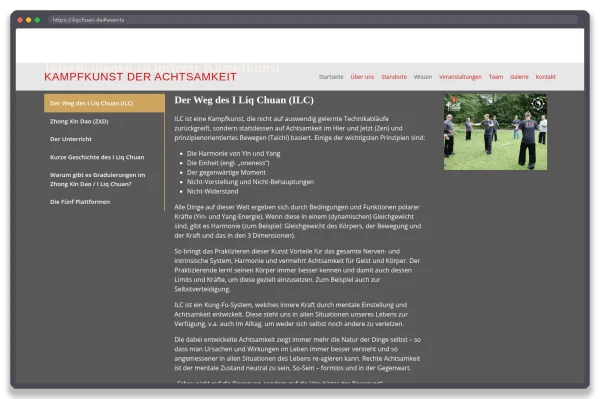This screenshot has width=600, height=399.
Task: Switch to Die Fünf Plattformen tab
Action: coord(104,202)
